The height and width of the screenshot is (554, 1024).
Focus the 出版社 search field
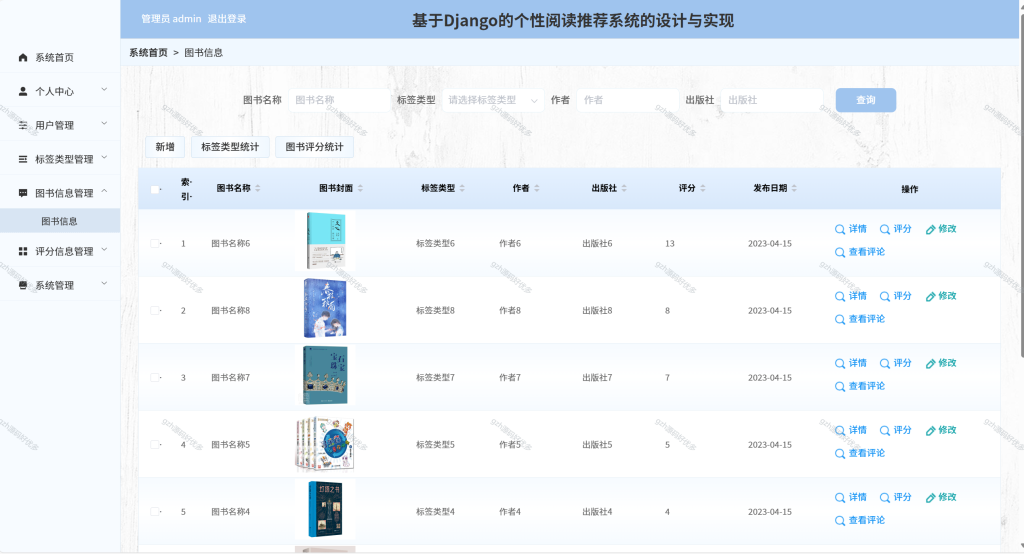[x=772, y=100]
